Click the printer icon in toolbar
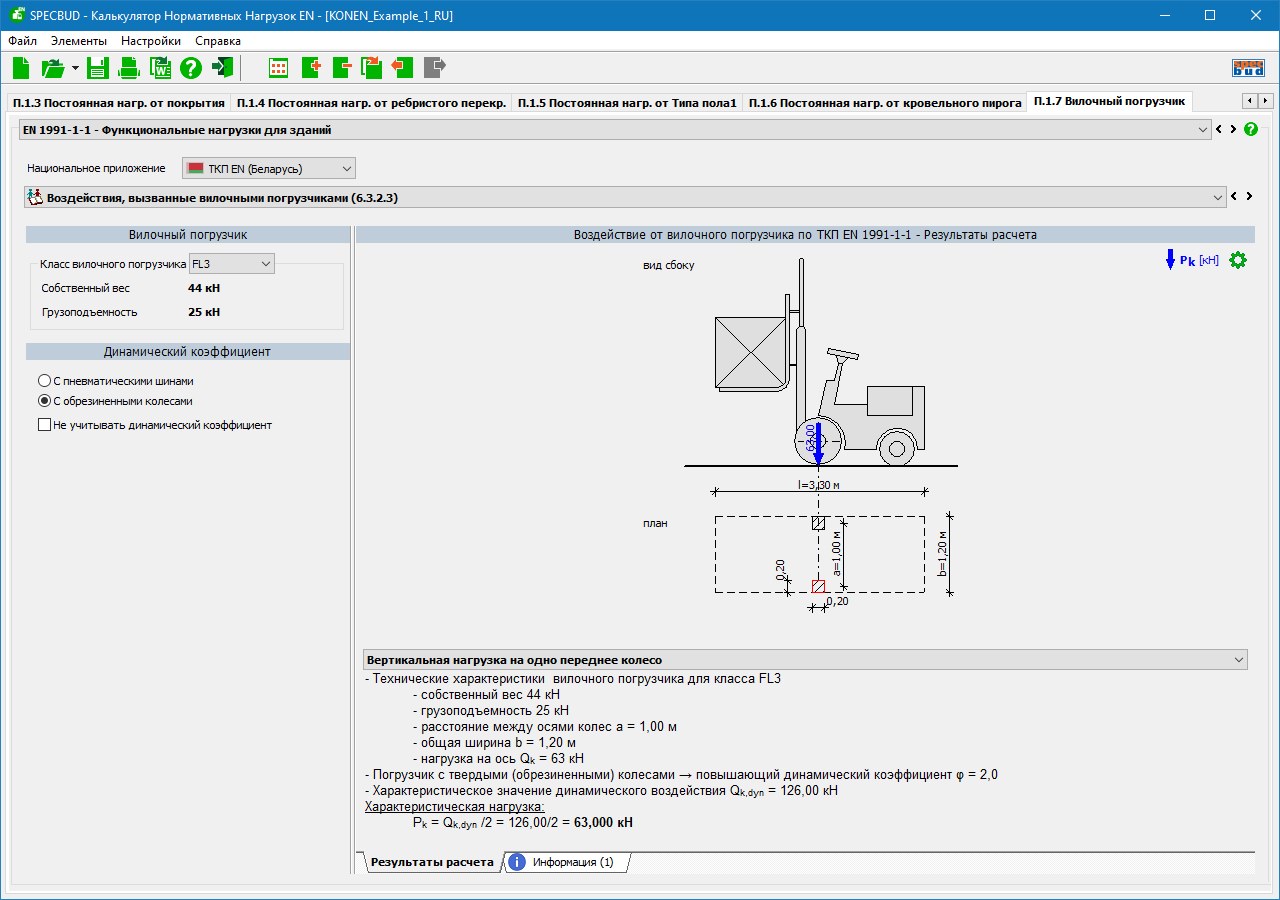Image resolution: width=1280 pixels, height=900 pixels. (129, 68)
